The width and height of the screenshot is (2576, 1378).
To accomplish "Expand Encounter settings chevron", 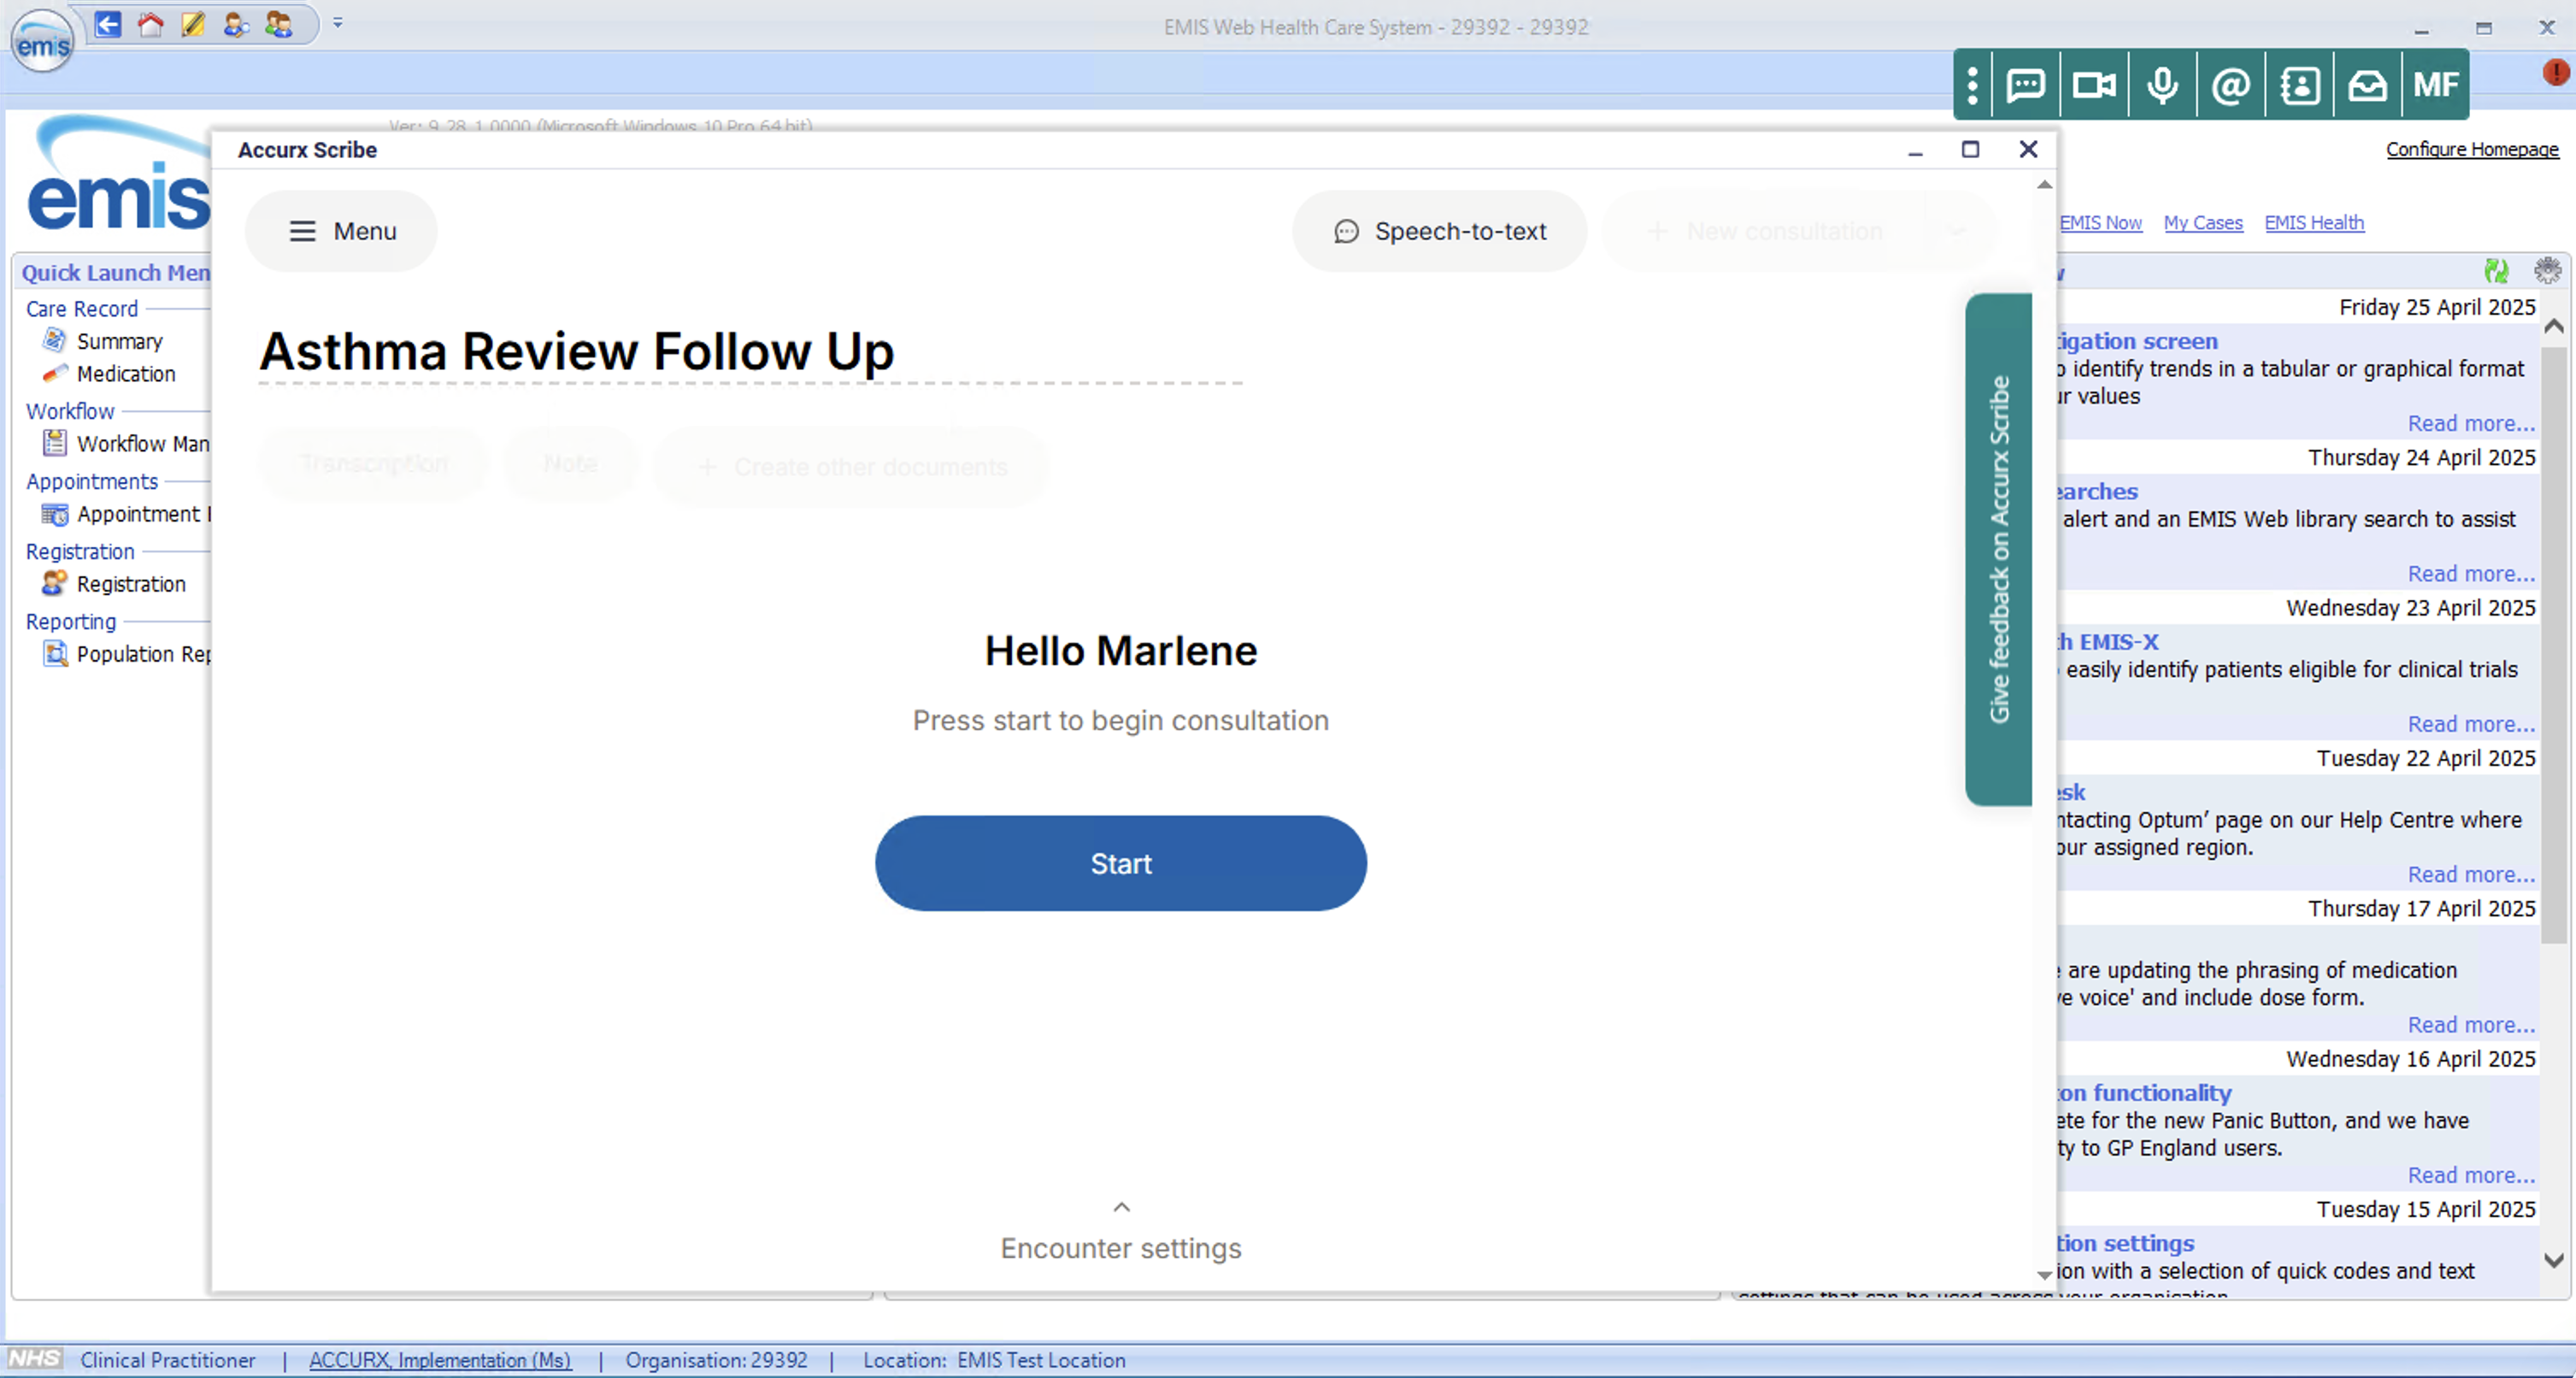I will click(x=1121, y=1207).
